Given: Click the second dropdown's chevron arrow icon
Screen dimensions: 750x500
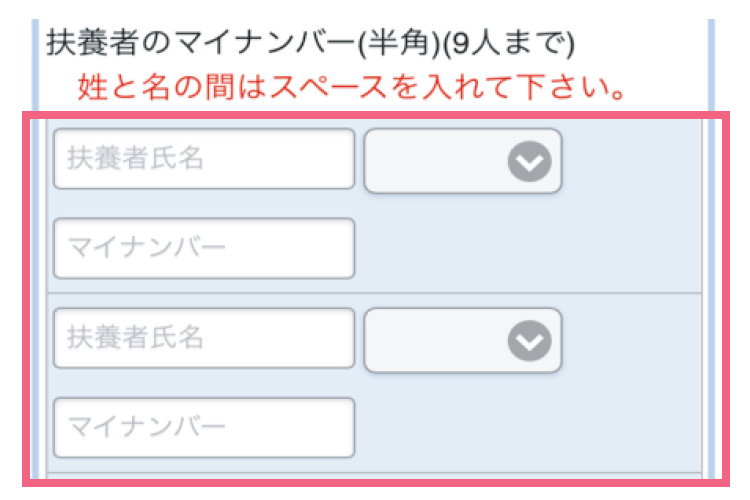Looking at the screenshot, I should [529, 339].
